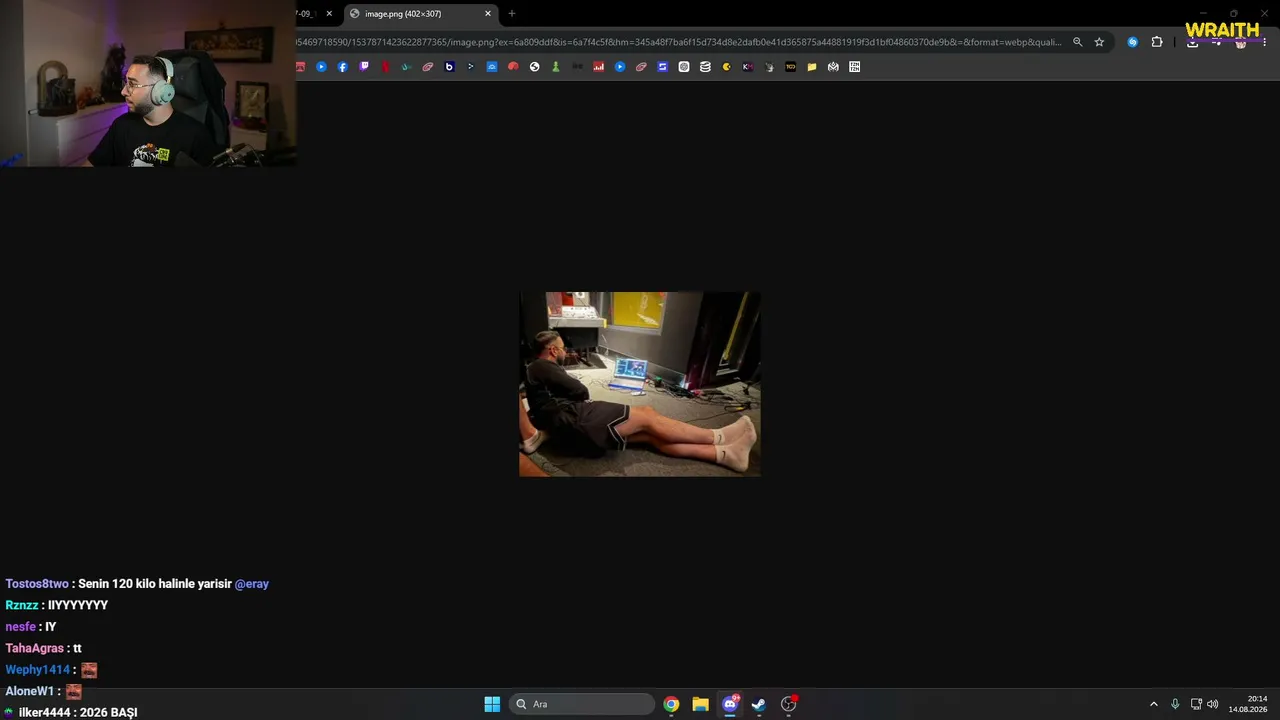Viewport: 1280px width, 720px height.
Task: Open network settings from the tray
Action: (1196, 704)
